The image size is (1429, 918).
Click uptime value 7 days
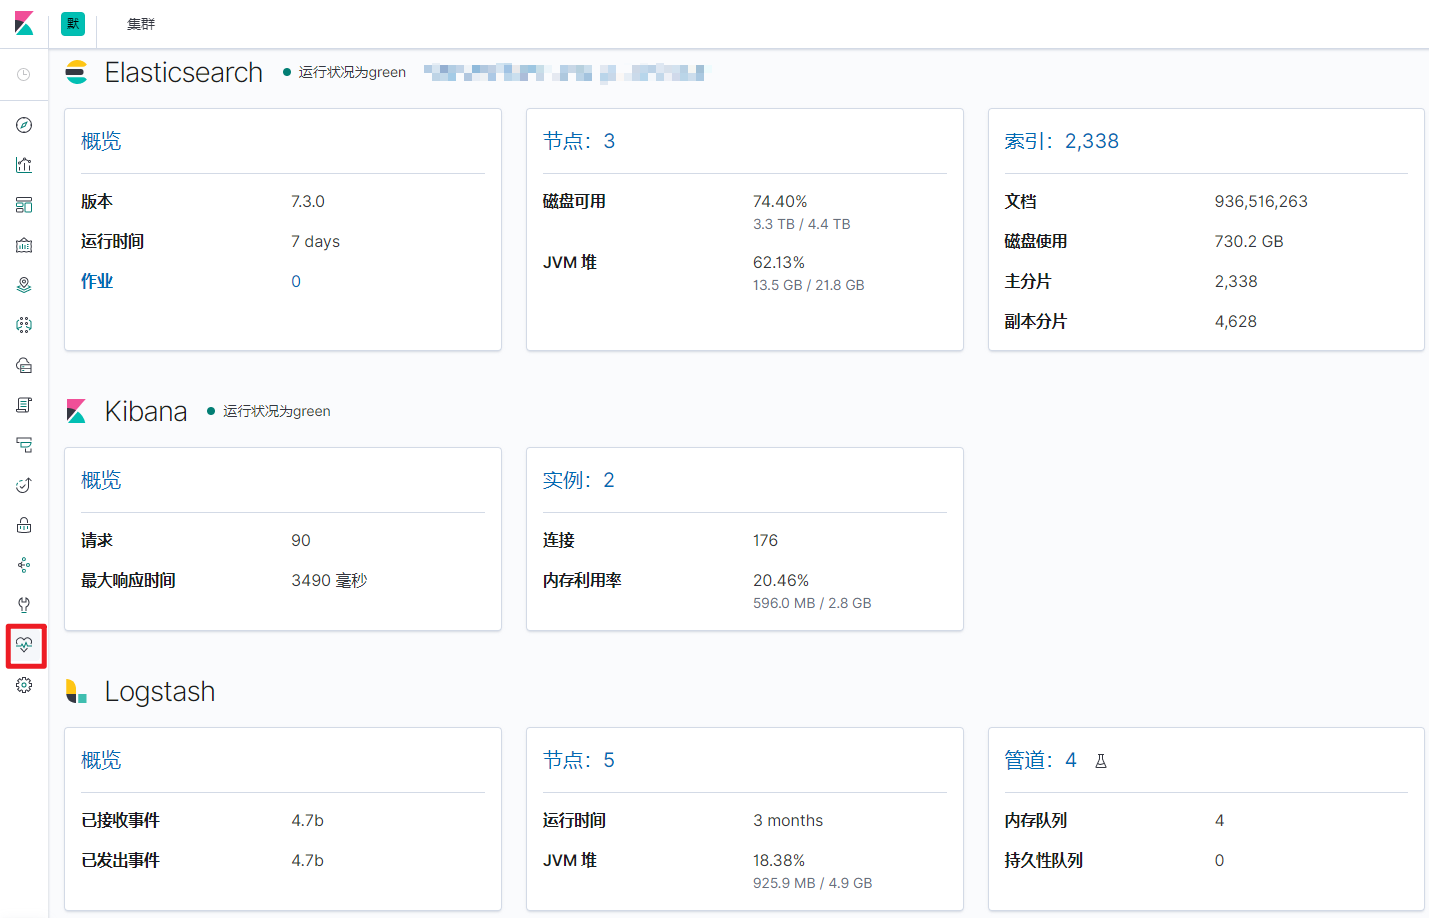point(316,241)
